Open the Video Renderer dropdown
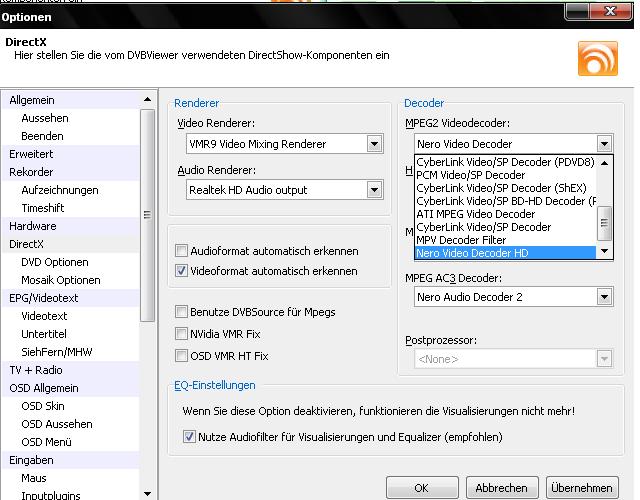This screenshot has height=500, width=640. (x=374, y=144)
